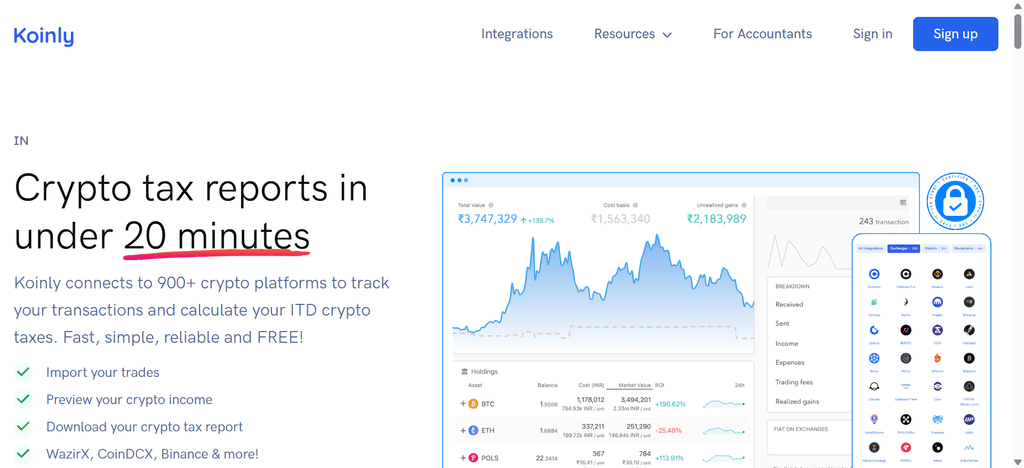Click the info icon next to Unrealized gains
Viewport: 1024px width, 468px height.
(743, 205)
